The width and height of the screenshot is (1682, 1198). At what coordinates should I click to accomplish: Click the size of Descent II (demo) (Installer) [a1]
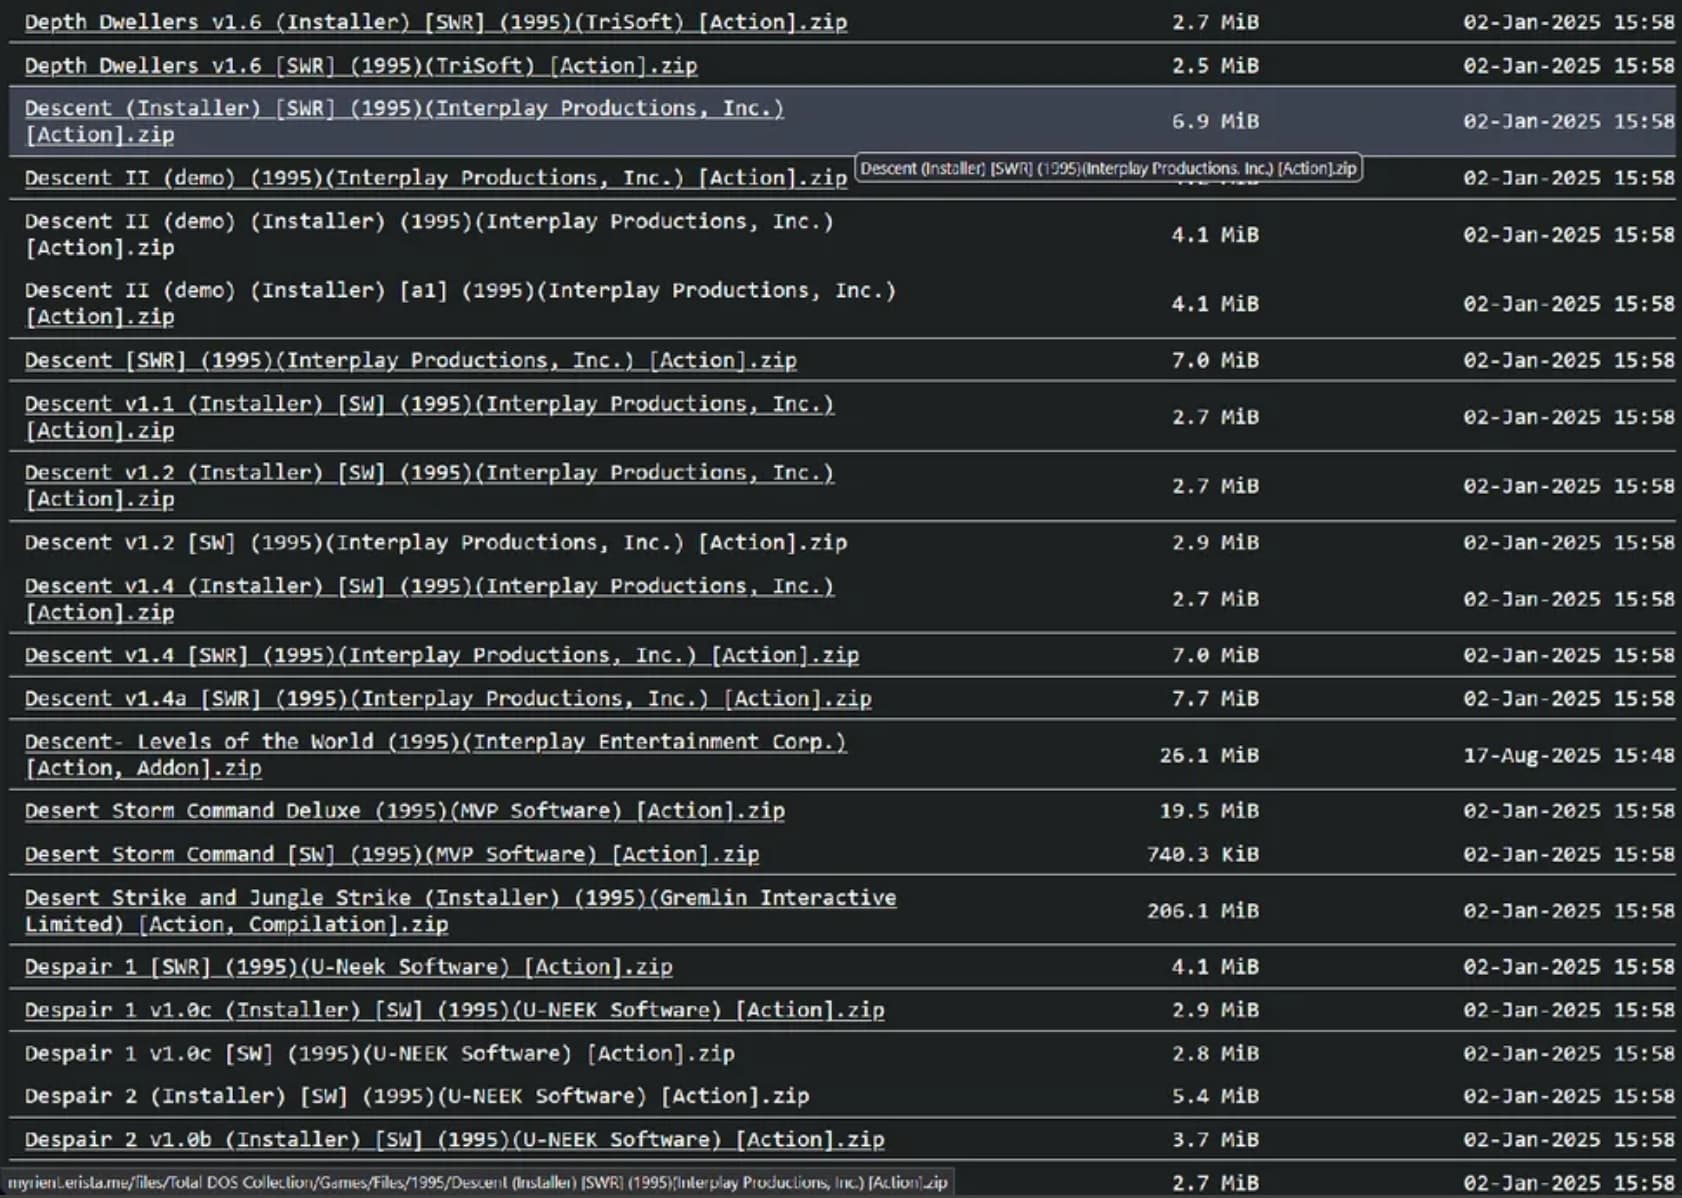1215,303
